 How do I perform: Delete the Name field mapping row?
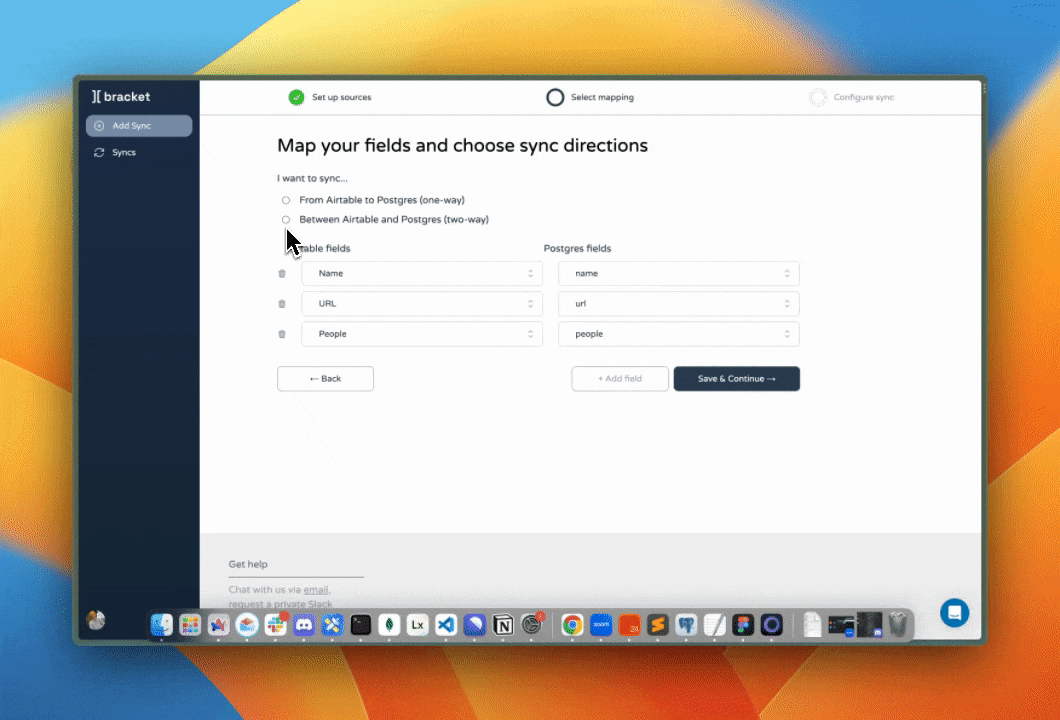pos(282,274)
